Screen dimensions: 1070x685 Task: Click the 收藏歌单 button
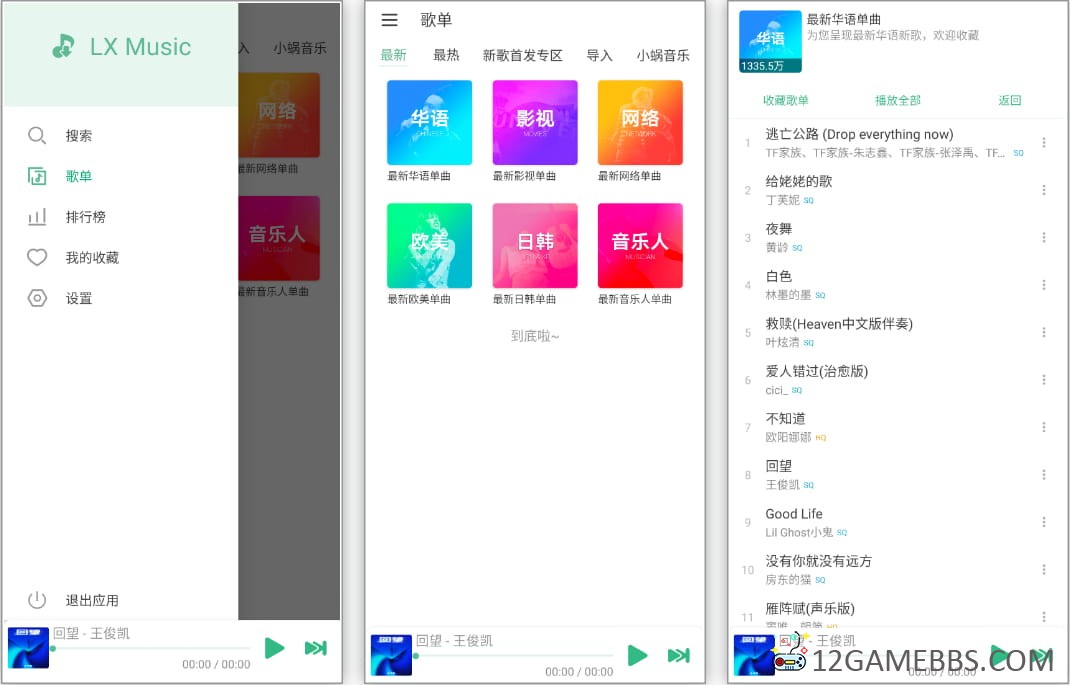pyautogui.click(x=786, y=101)
